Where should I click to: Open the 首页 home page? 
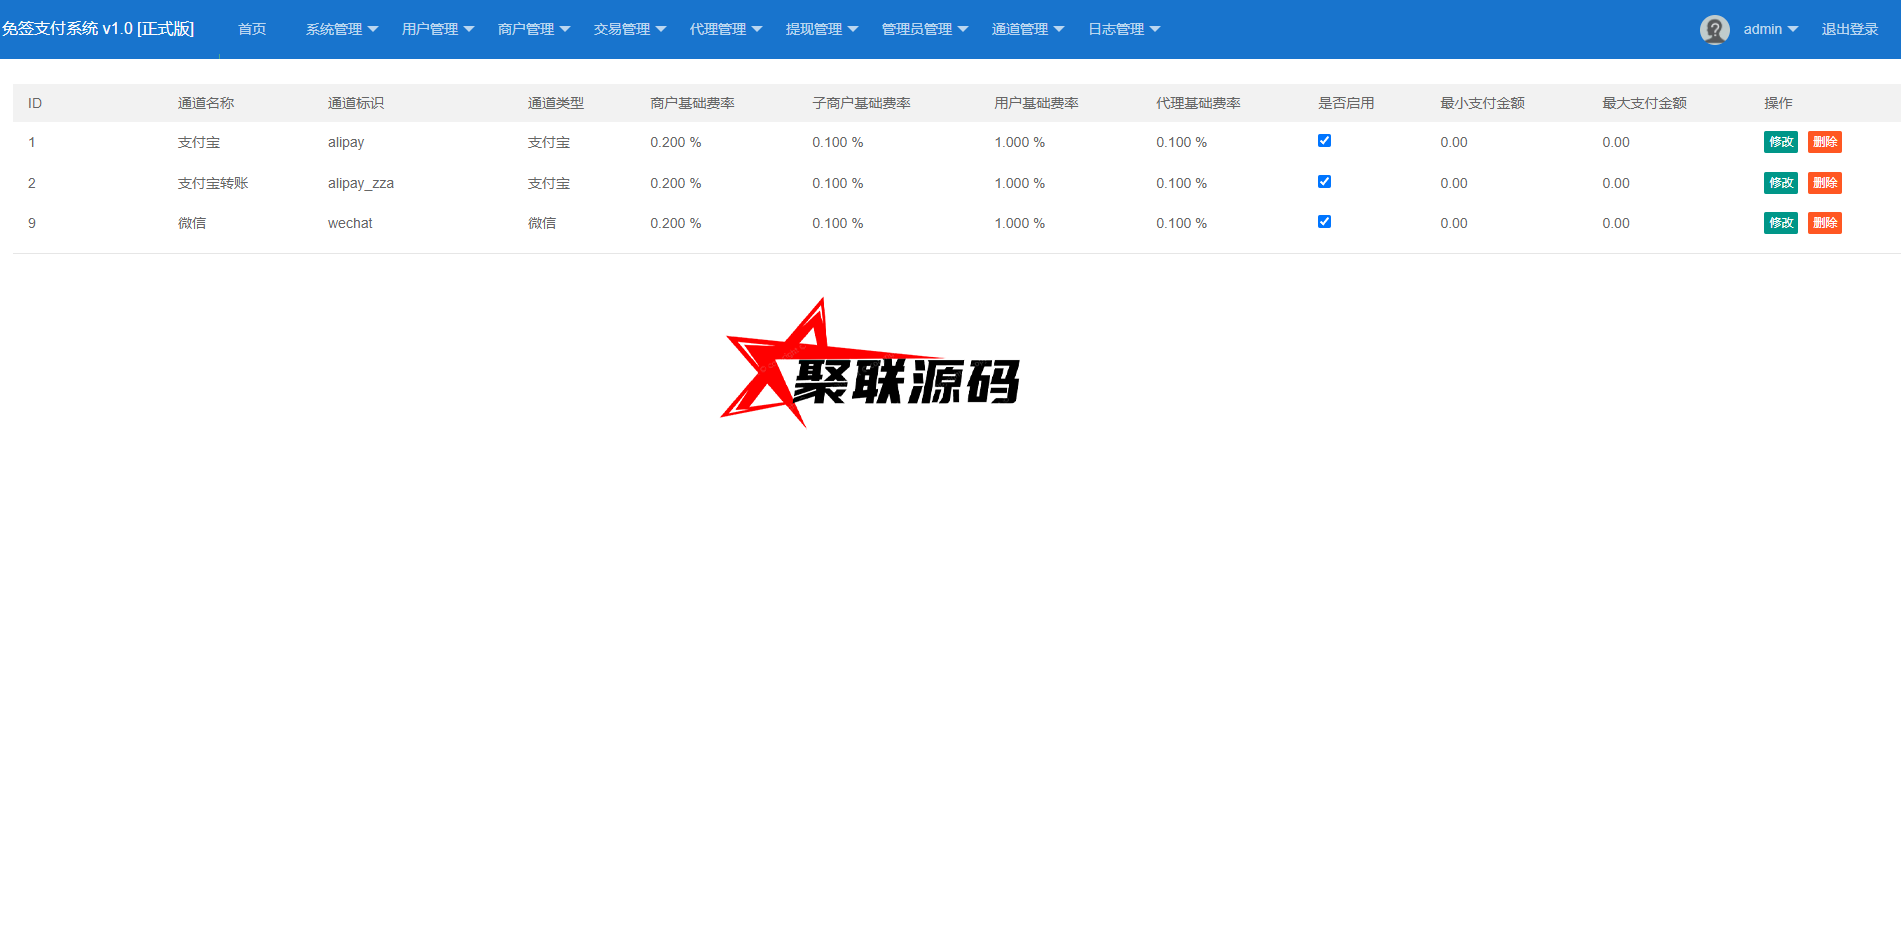252,30
